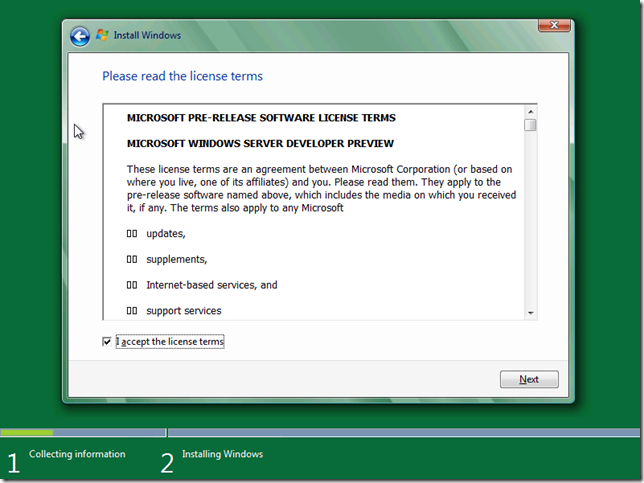Click the 'supplements,' list entry
The image size is (644, 483).
click(x=177, y=260)
